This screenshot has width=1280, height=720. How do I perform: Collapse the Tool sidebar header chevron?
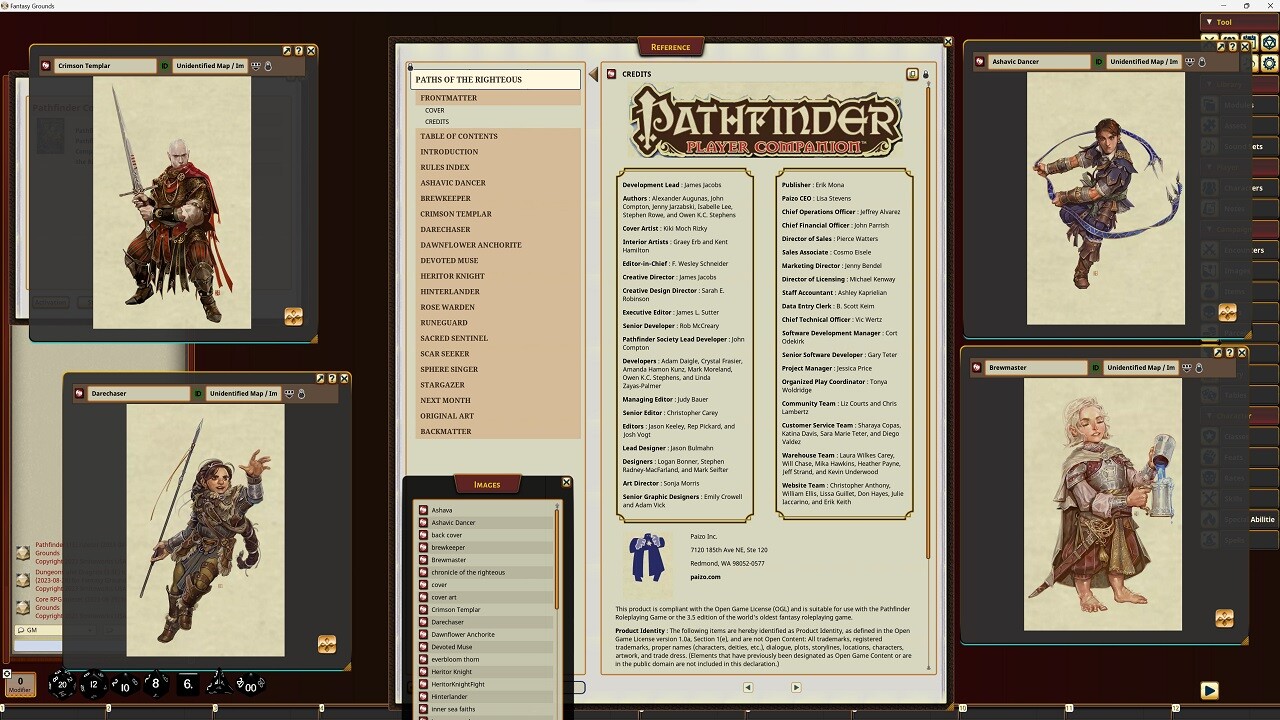pyautogui.click(x=1210, y=21)
